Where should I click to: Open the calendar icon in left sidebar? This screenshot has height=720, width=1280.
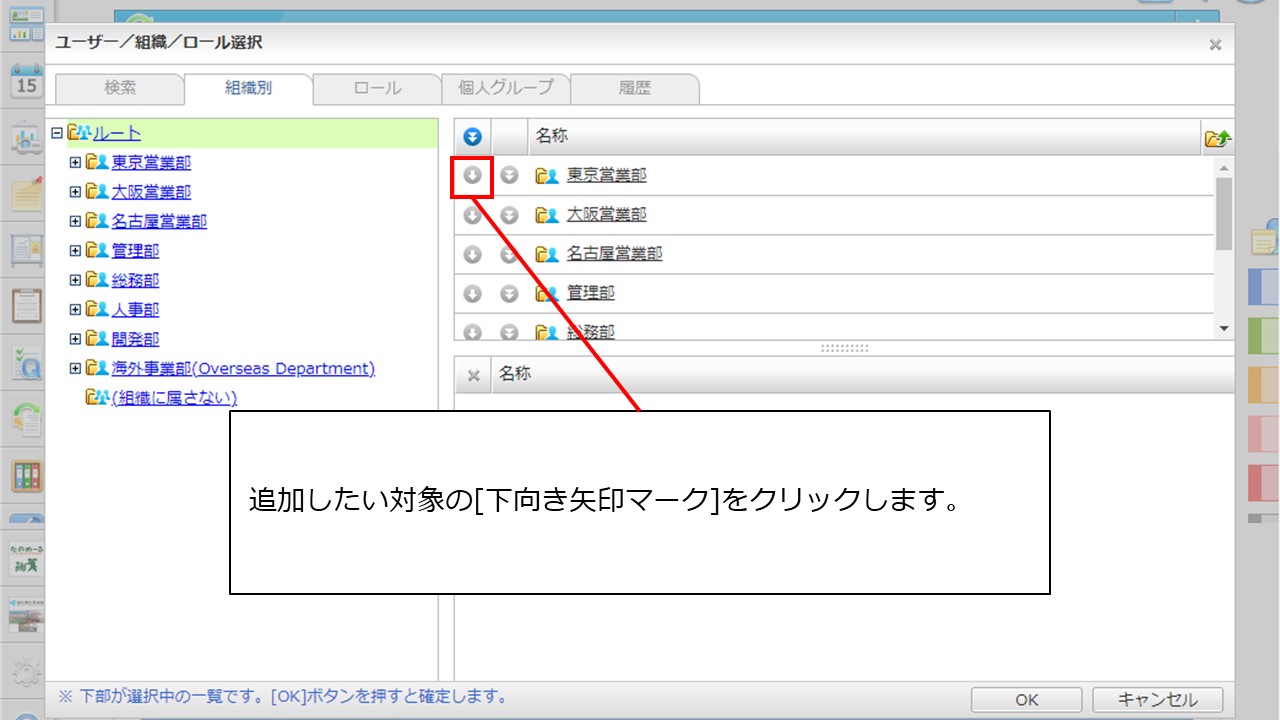(x=26, y=82)
